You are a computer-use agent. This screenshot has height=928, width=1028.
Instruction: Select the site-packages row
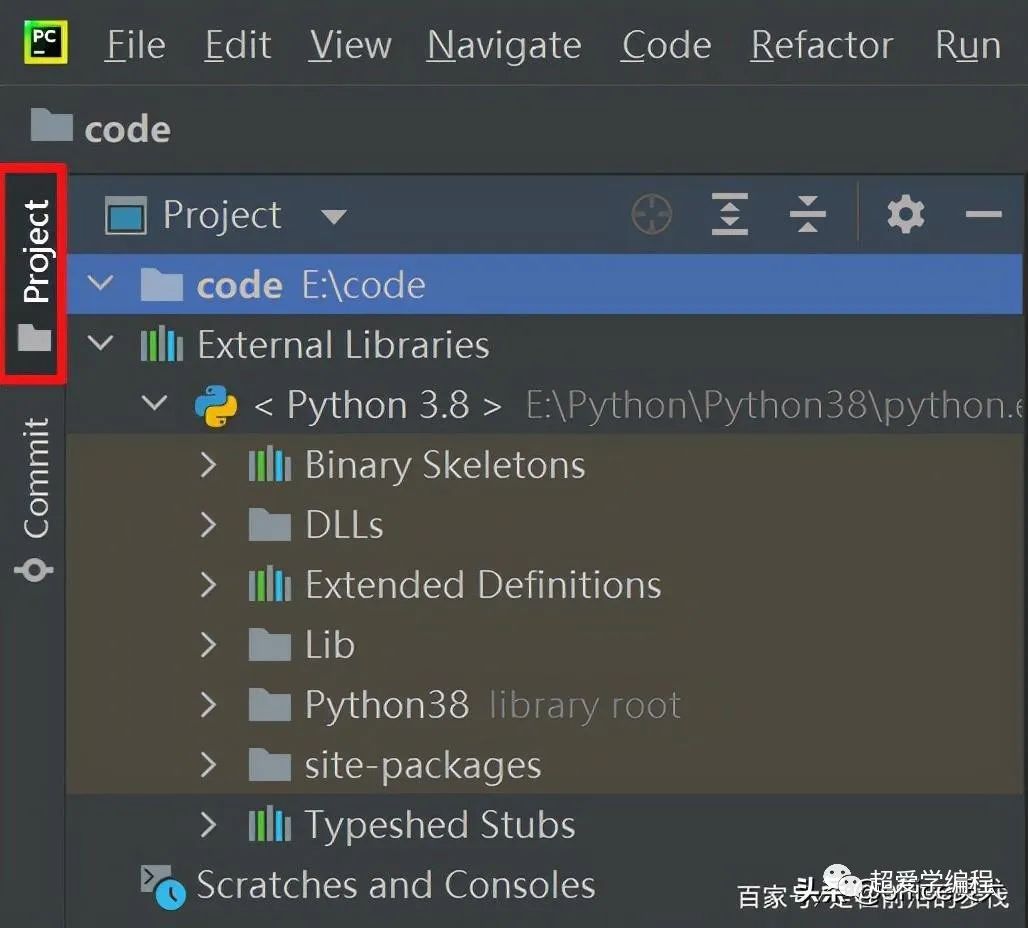[x=544, y=764]
